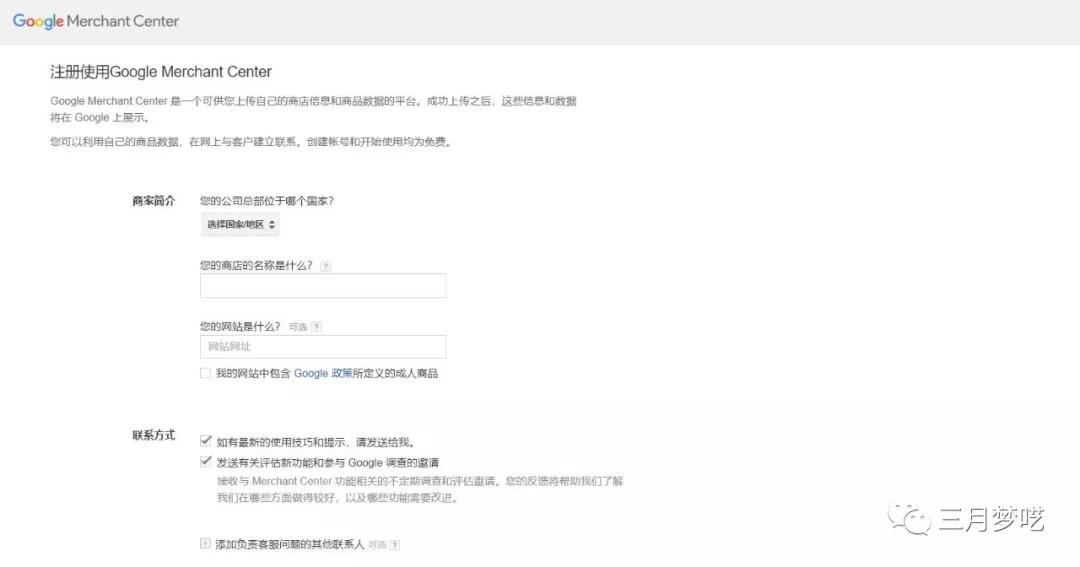Open the 选择国家/地区 country dropdown
Screen dimensions: 1080x567
tap(240, 225)
